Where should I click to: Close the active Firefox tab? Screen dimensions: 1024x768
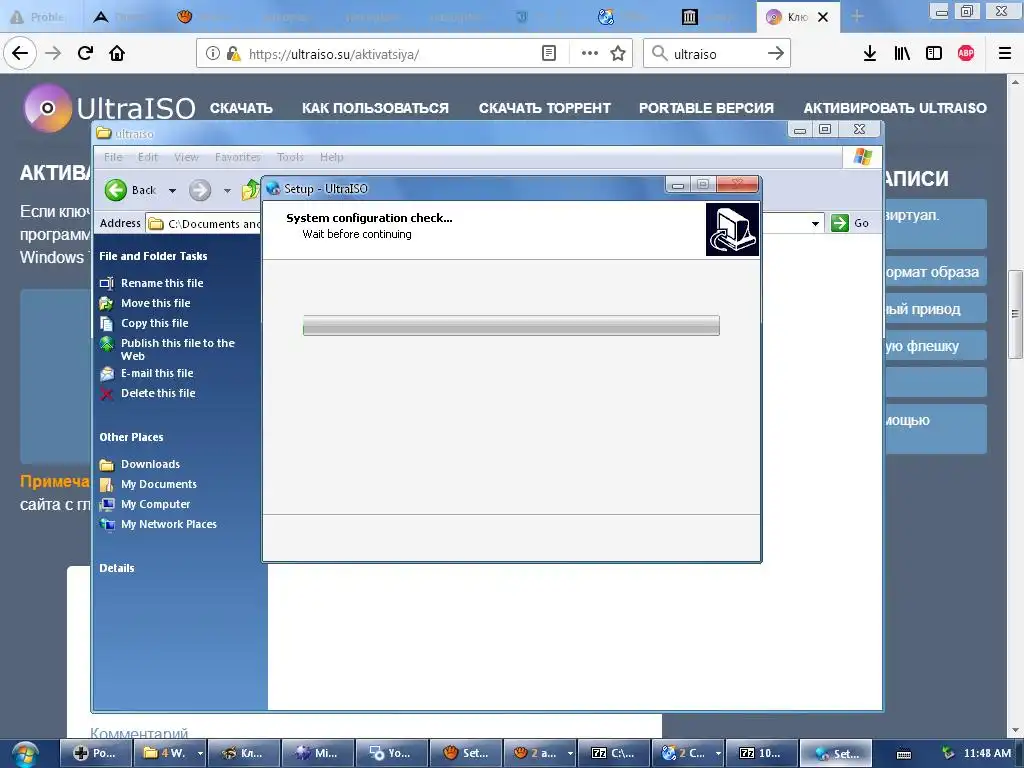[823, 17]
